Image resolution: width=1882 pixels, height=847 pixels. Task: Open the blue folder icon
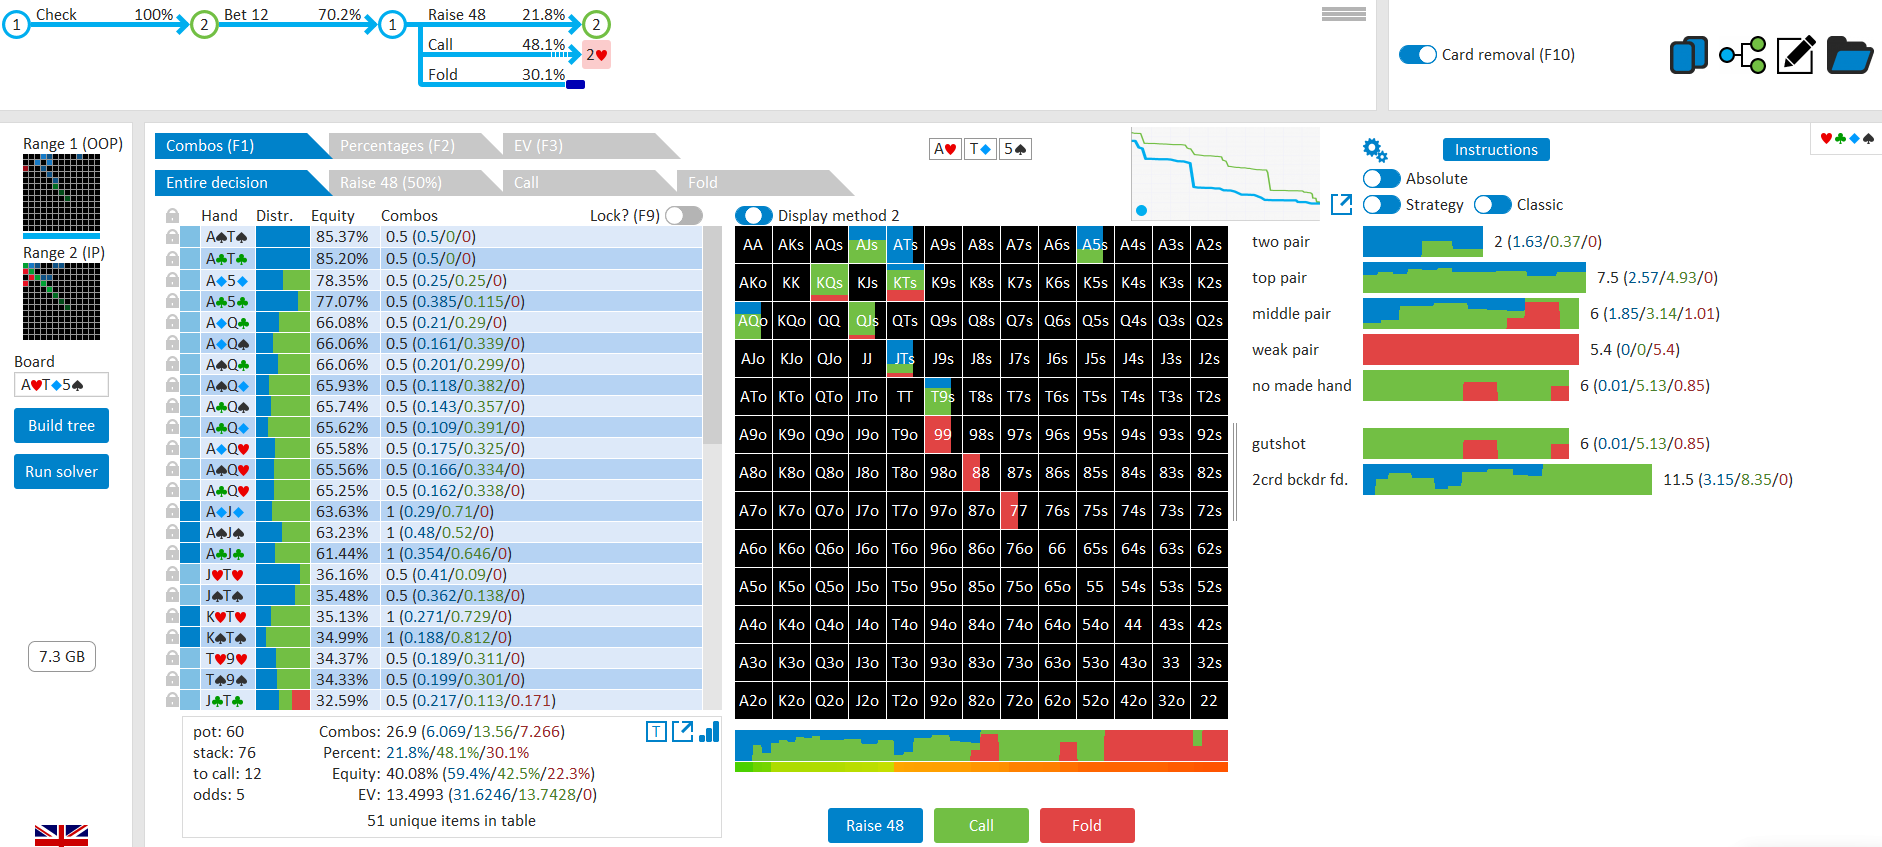[1850, 55]
